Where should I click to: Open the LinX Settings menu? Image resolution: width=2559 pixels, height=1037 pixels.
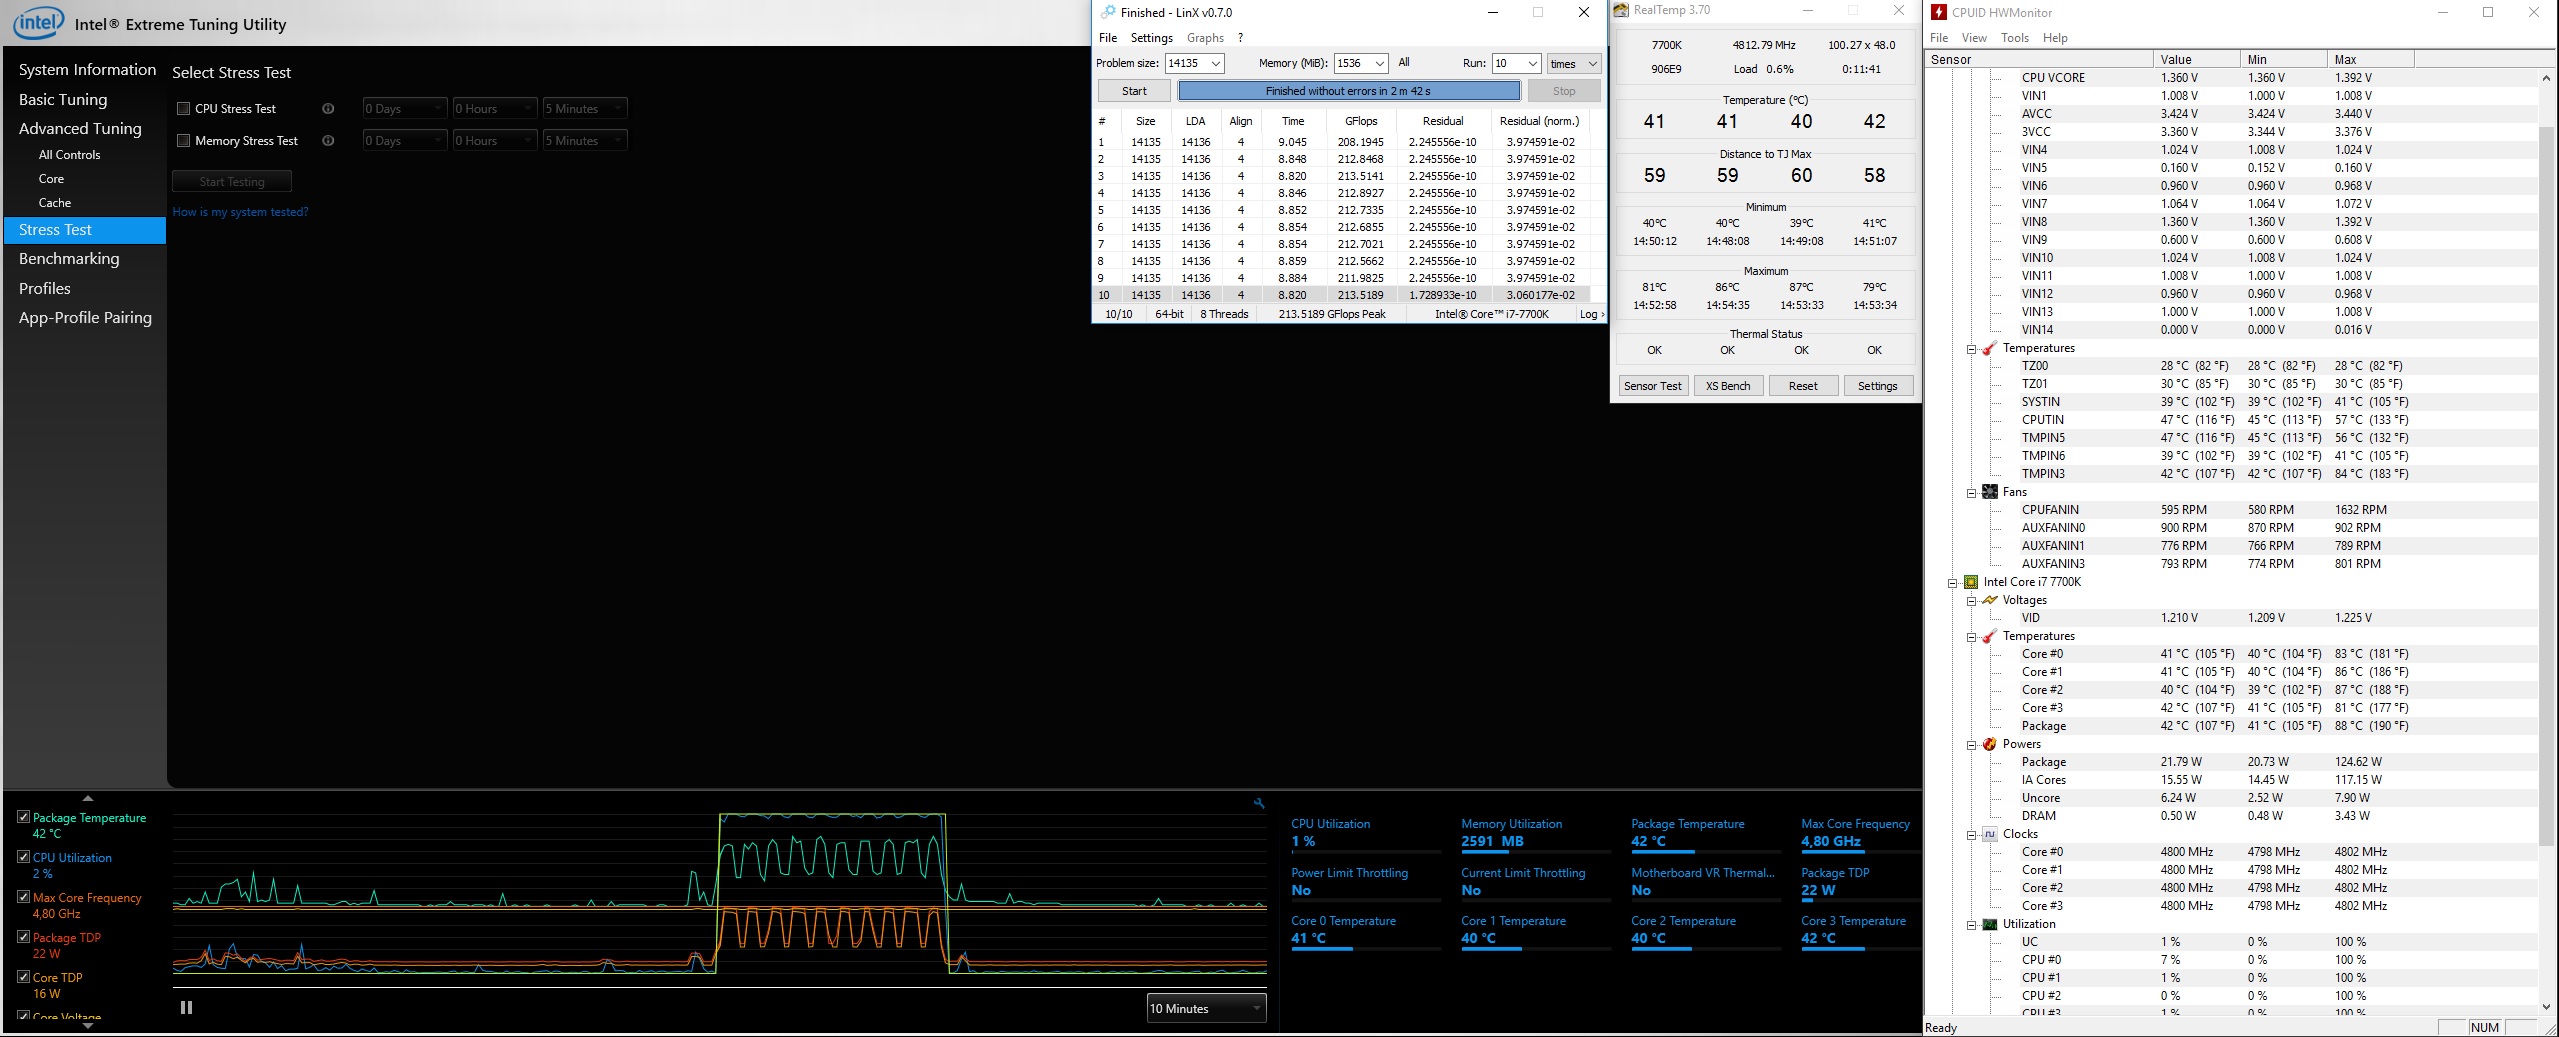1151,38
